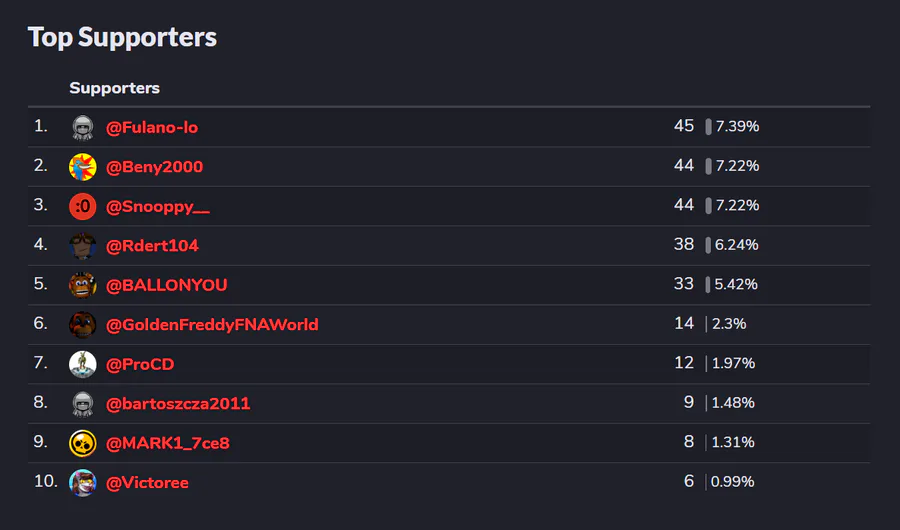This screenshot has width=900, height=530.
Task: Open the @Fulano-lo profile link
Action: point(152,127)
